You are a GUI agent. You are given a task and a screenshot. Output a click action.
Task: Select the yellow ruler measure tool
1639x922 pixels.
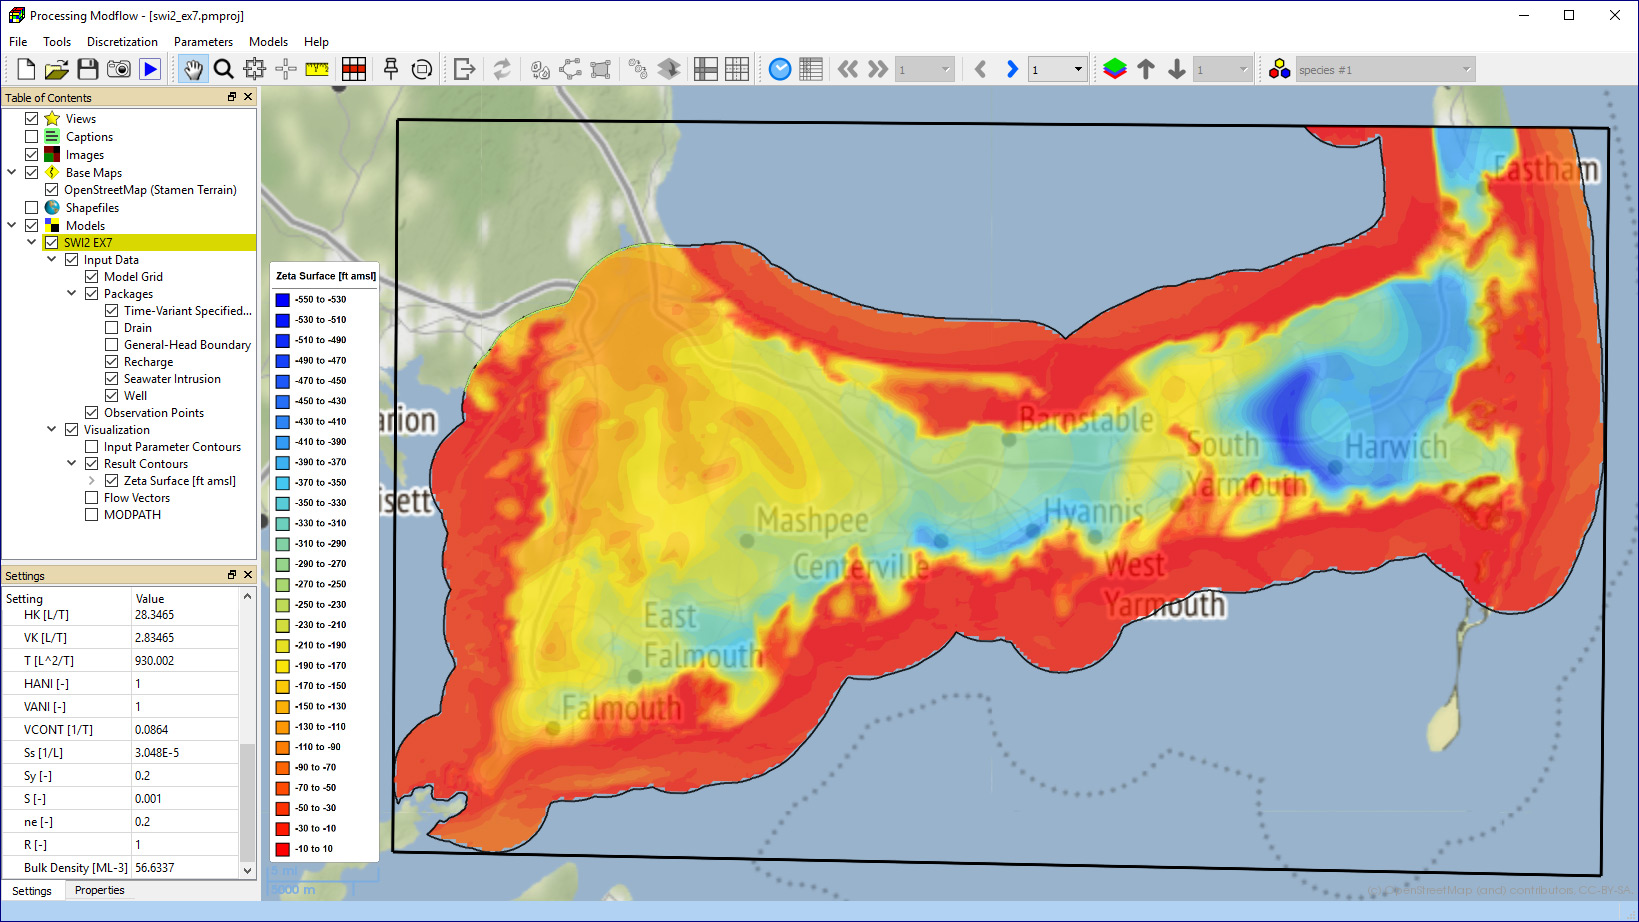pos(317,69)
